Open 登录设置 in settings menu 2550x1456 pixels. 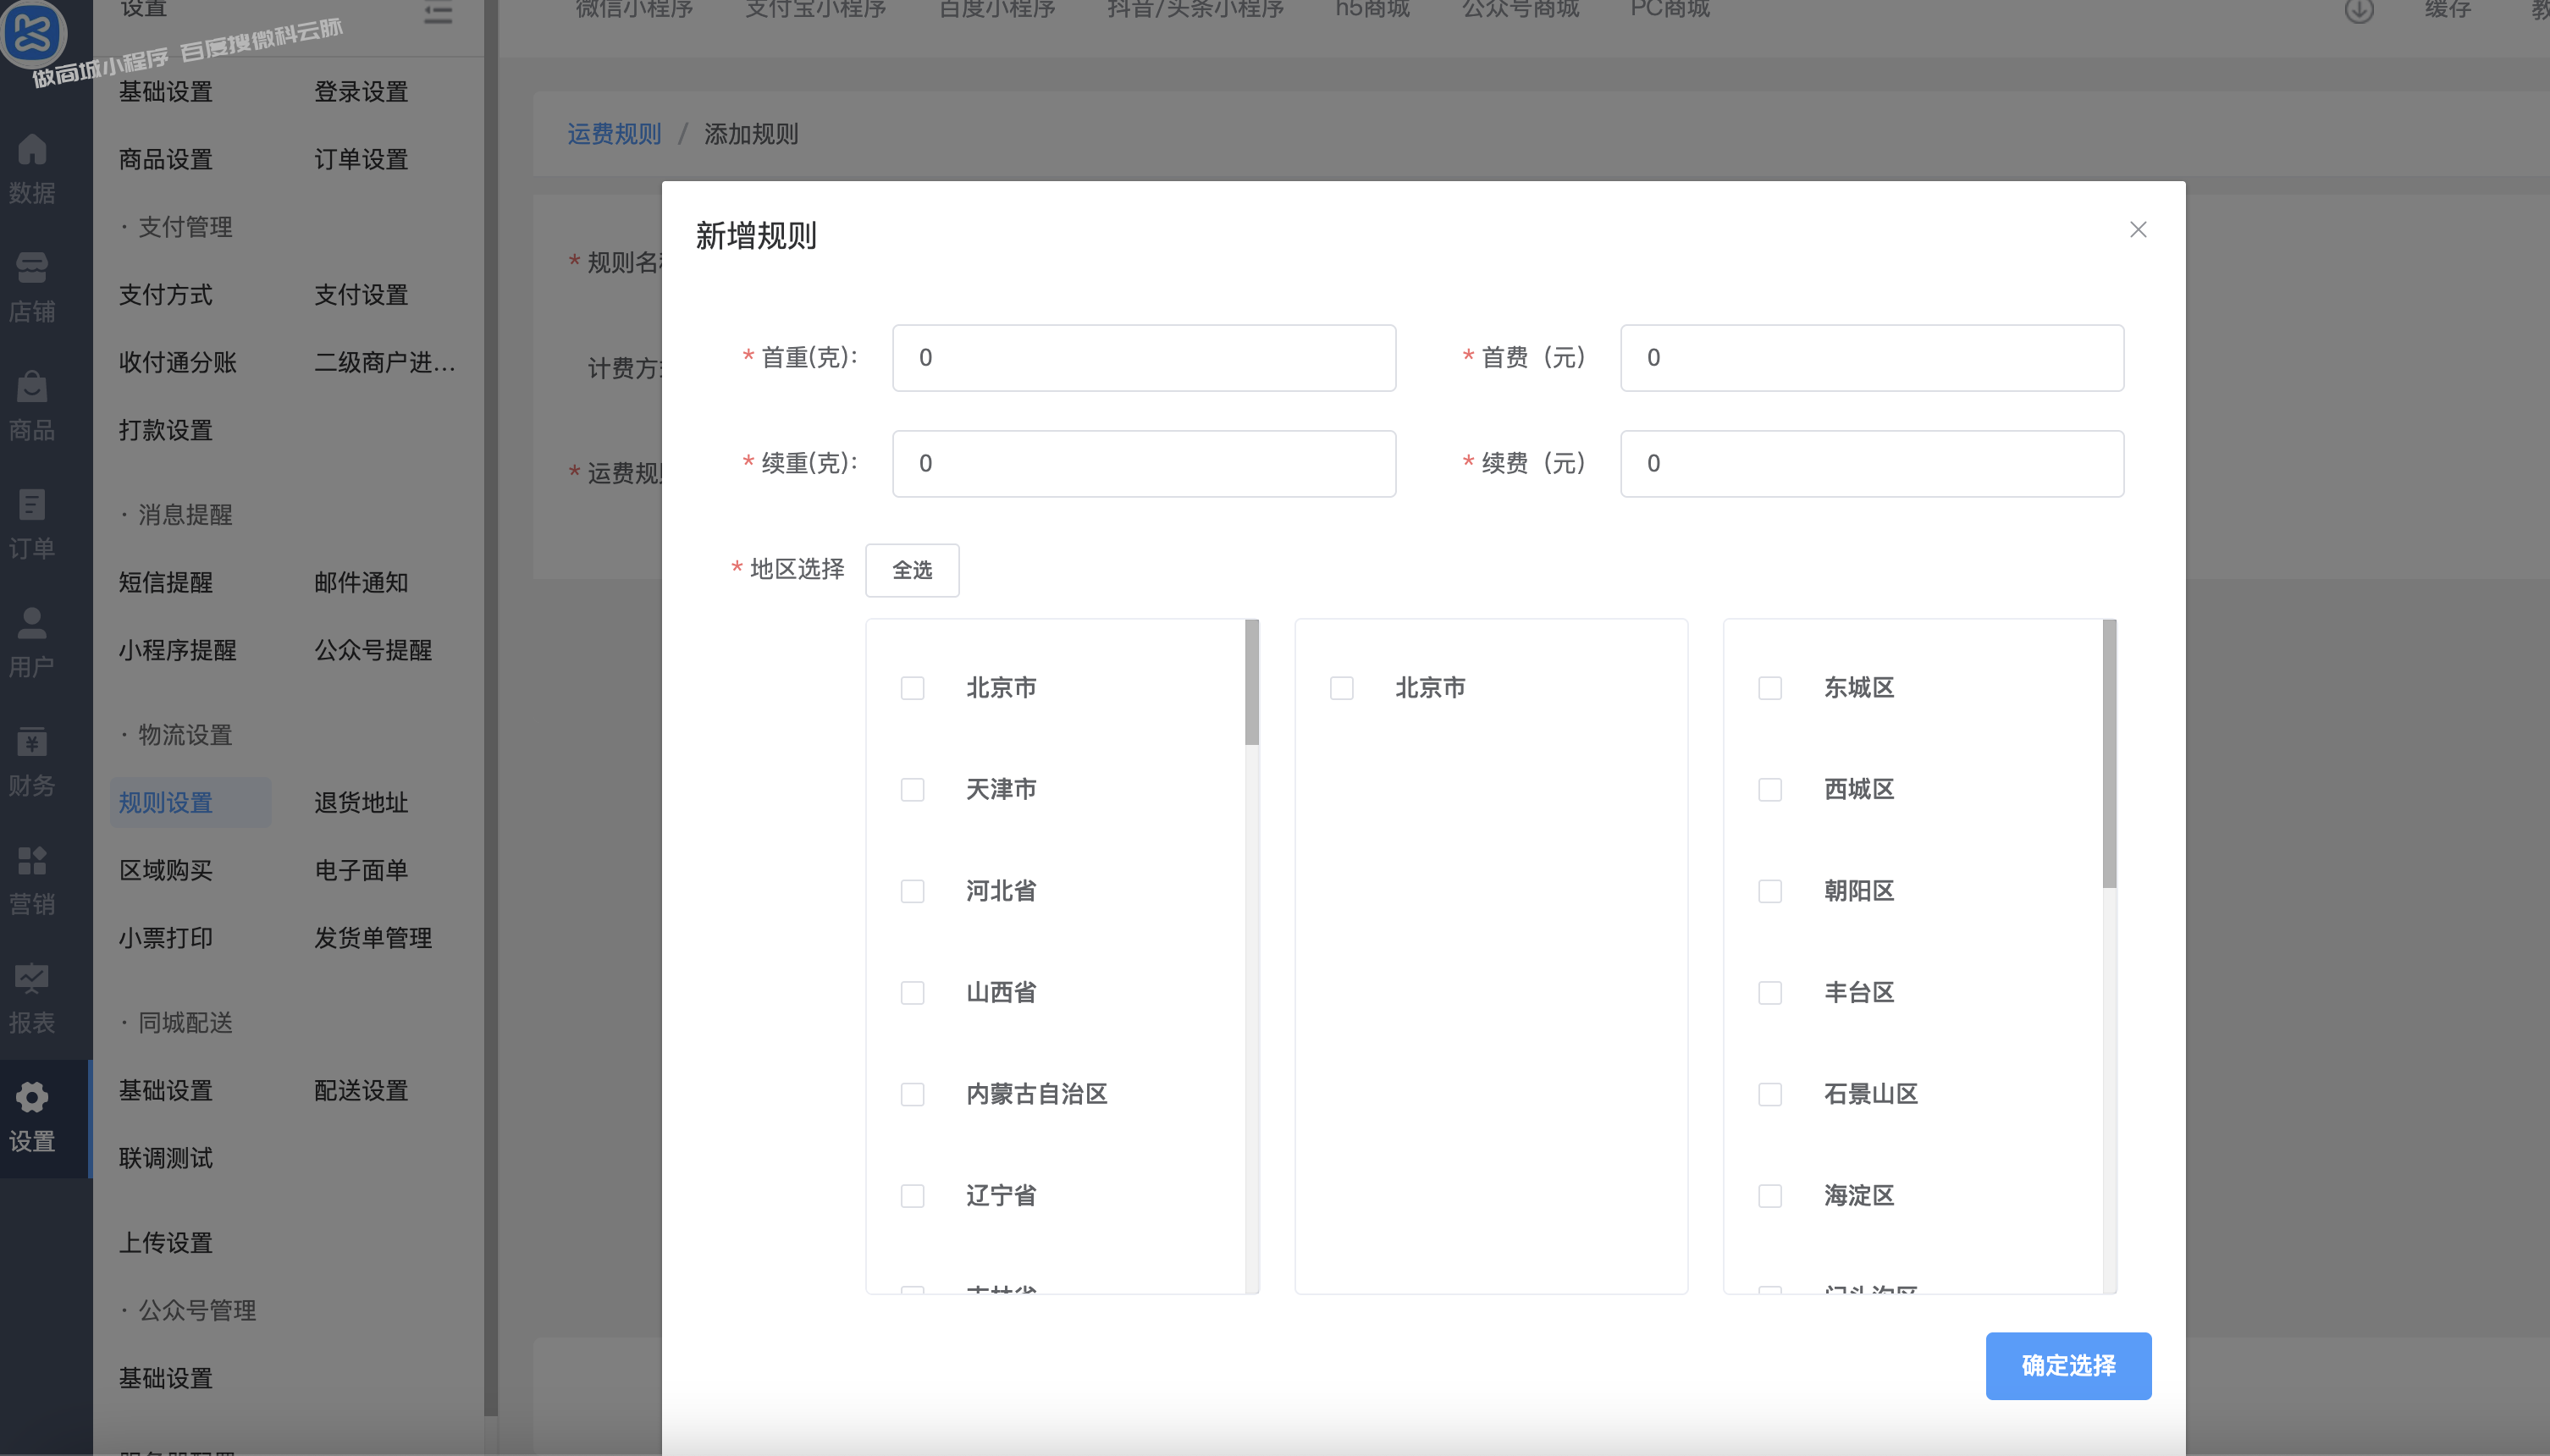[361, 92]
